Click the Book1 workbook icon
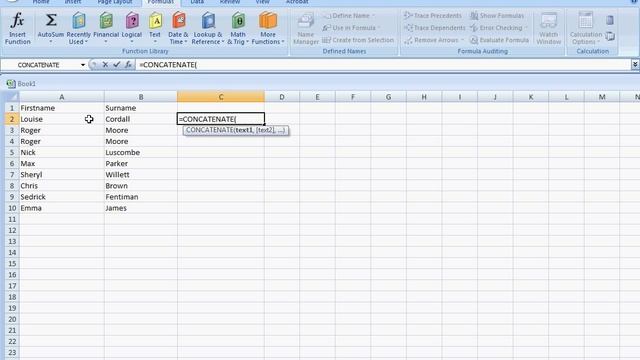This screenshot has height=360, width=640. 11,84
